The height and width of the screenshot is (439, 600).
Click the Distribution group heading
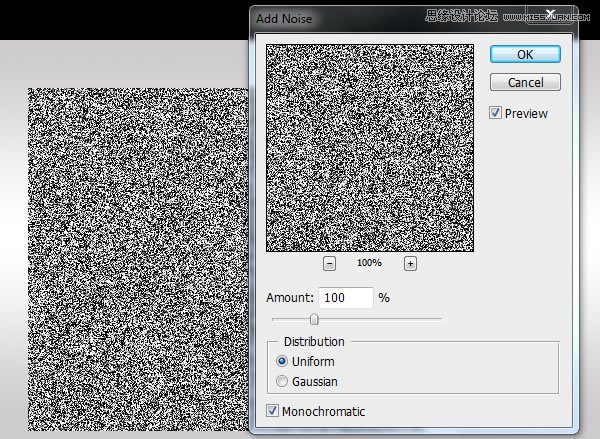pyautogui.click(x=314, y=341)
